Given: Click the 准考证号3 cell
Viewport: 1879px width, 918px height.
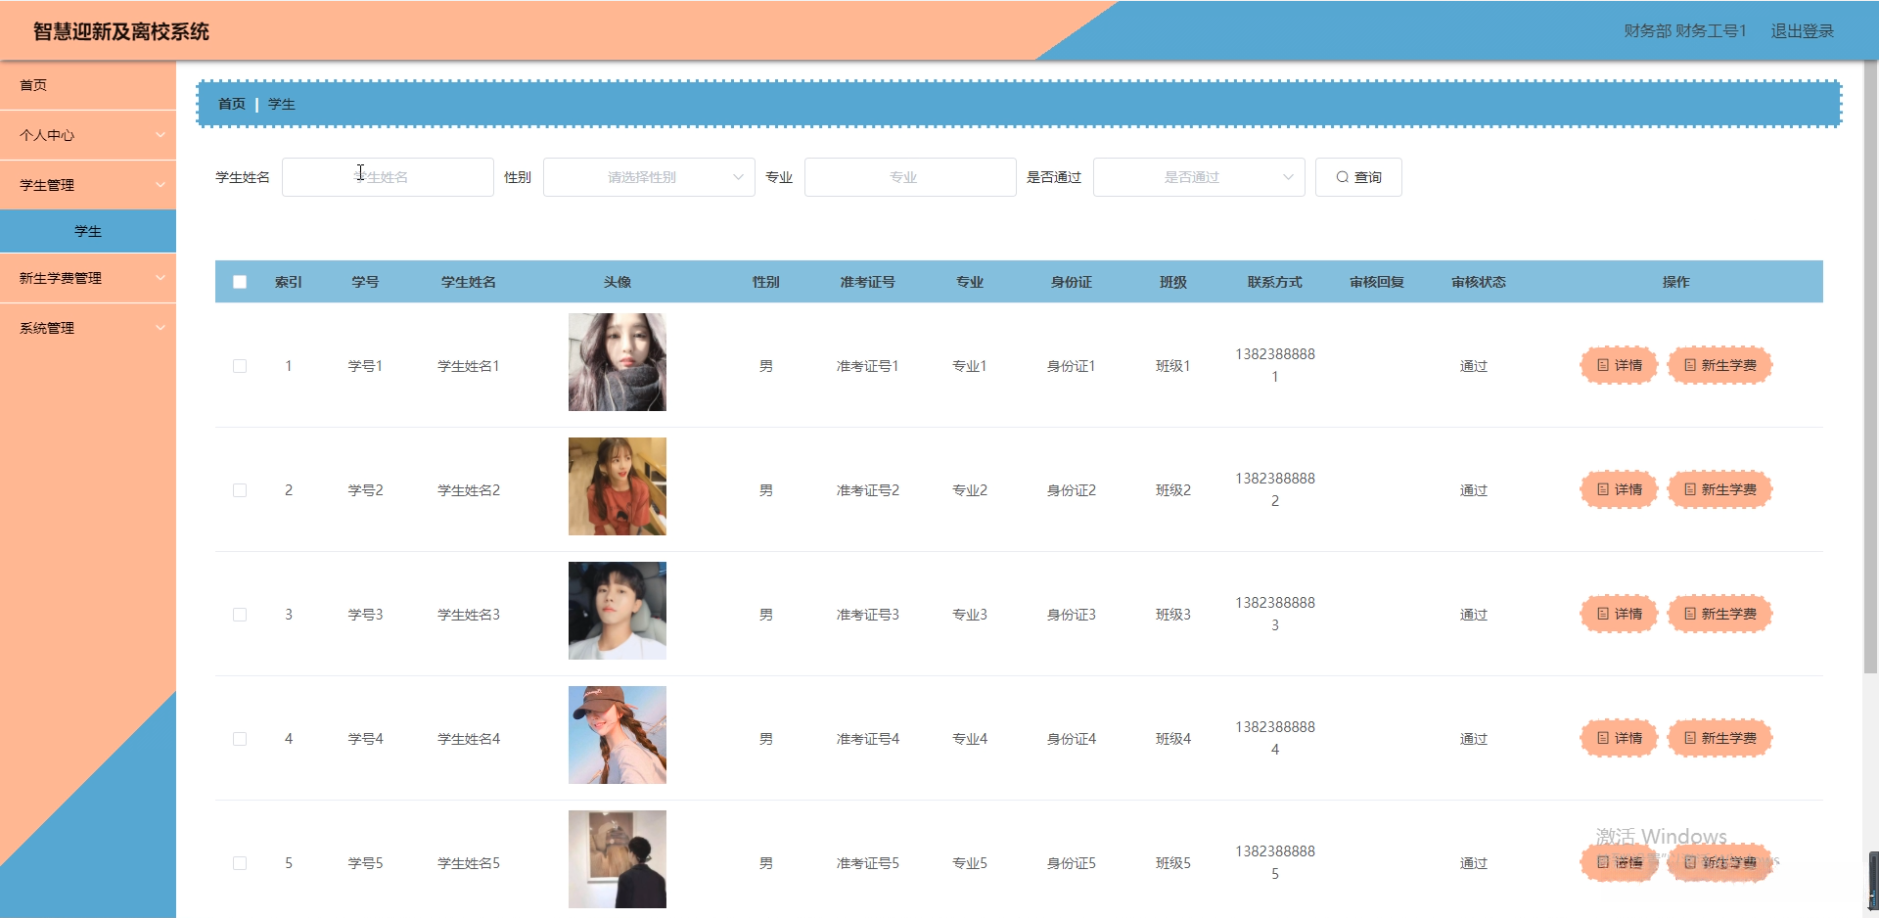Looking at the screenshot, I should pyautogui.click(x=868, y=614).
